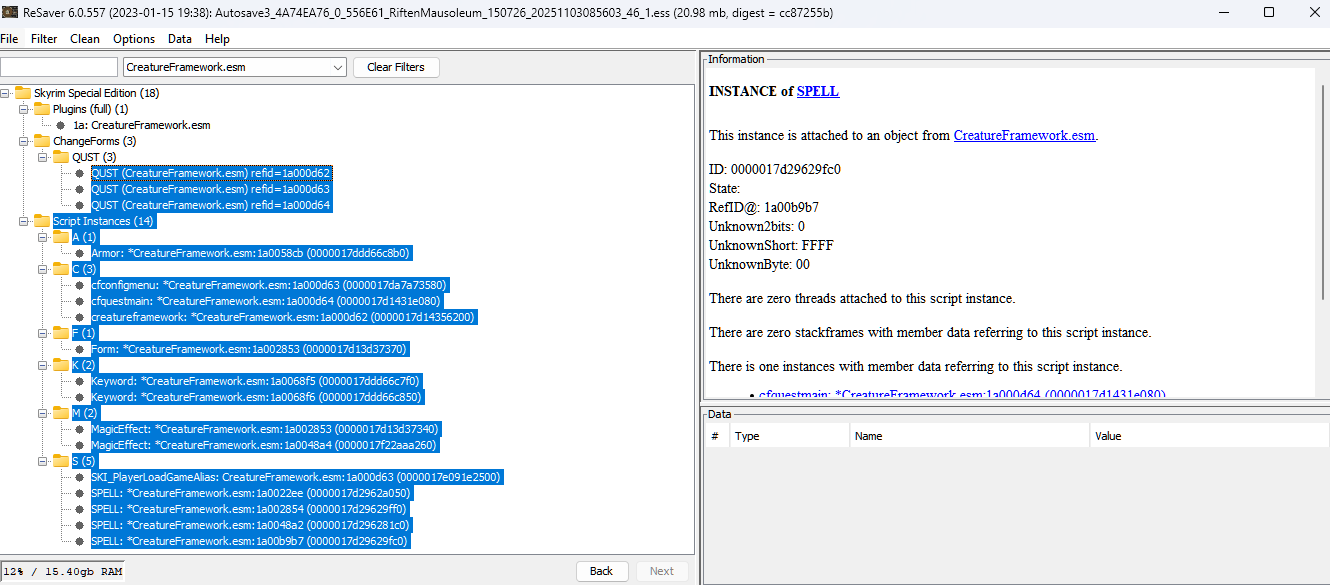This screenshot has width=1330, height=585.
Task: Collapse the K (2) group
Action: [x=43, y=365]
